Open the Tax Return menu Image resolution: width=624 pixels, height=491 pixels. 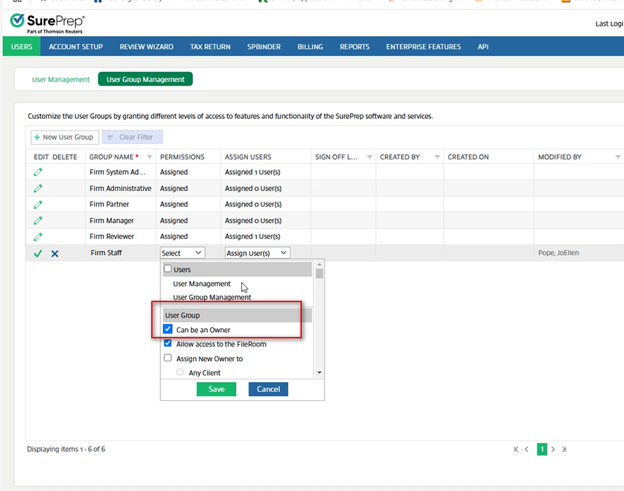click(211, 46)
